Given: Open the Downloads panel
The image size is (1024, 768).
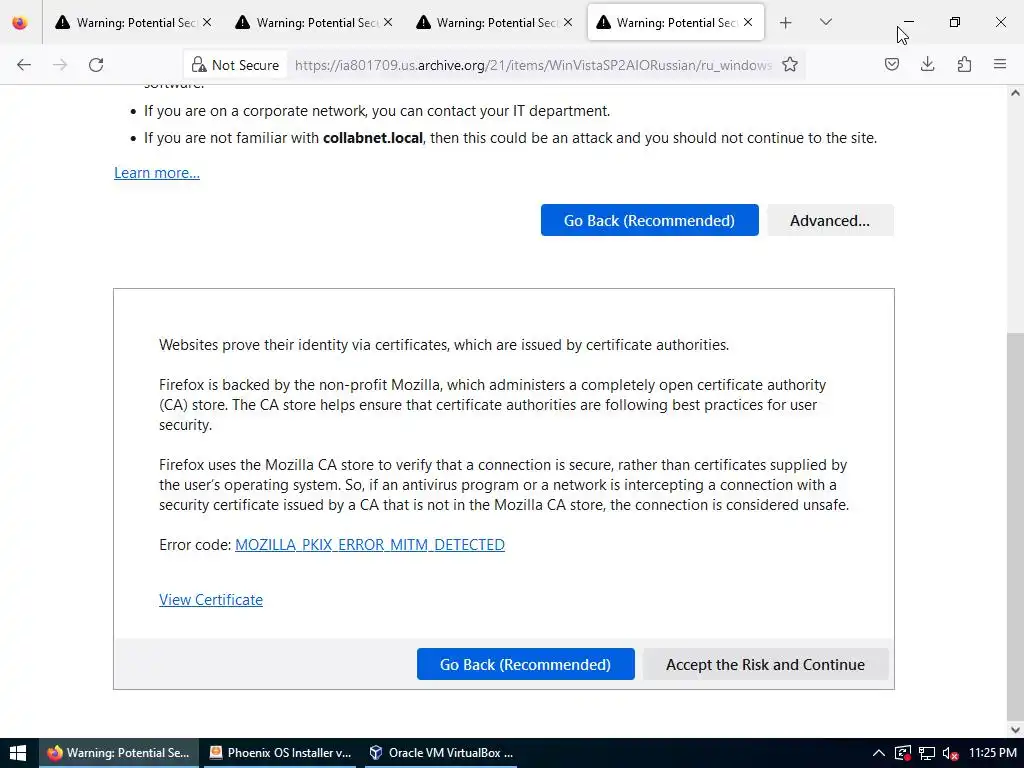Looking at the screenshot, I should coord(927,64).
